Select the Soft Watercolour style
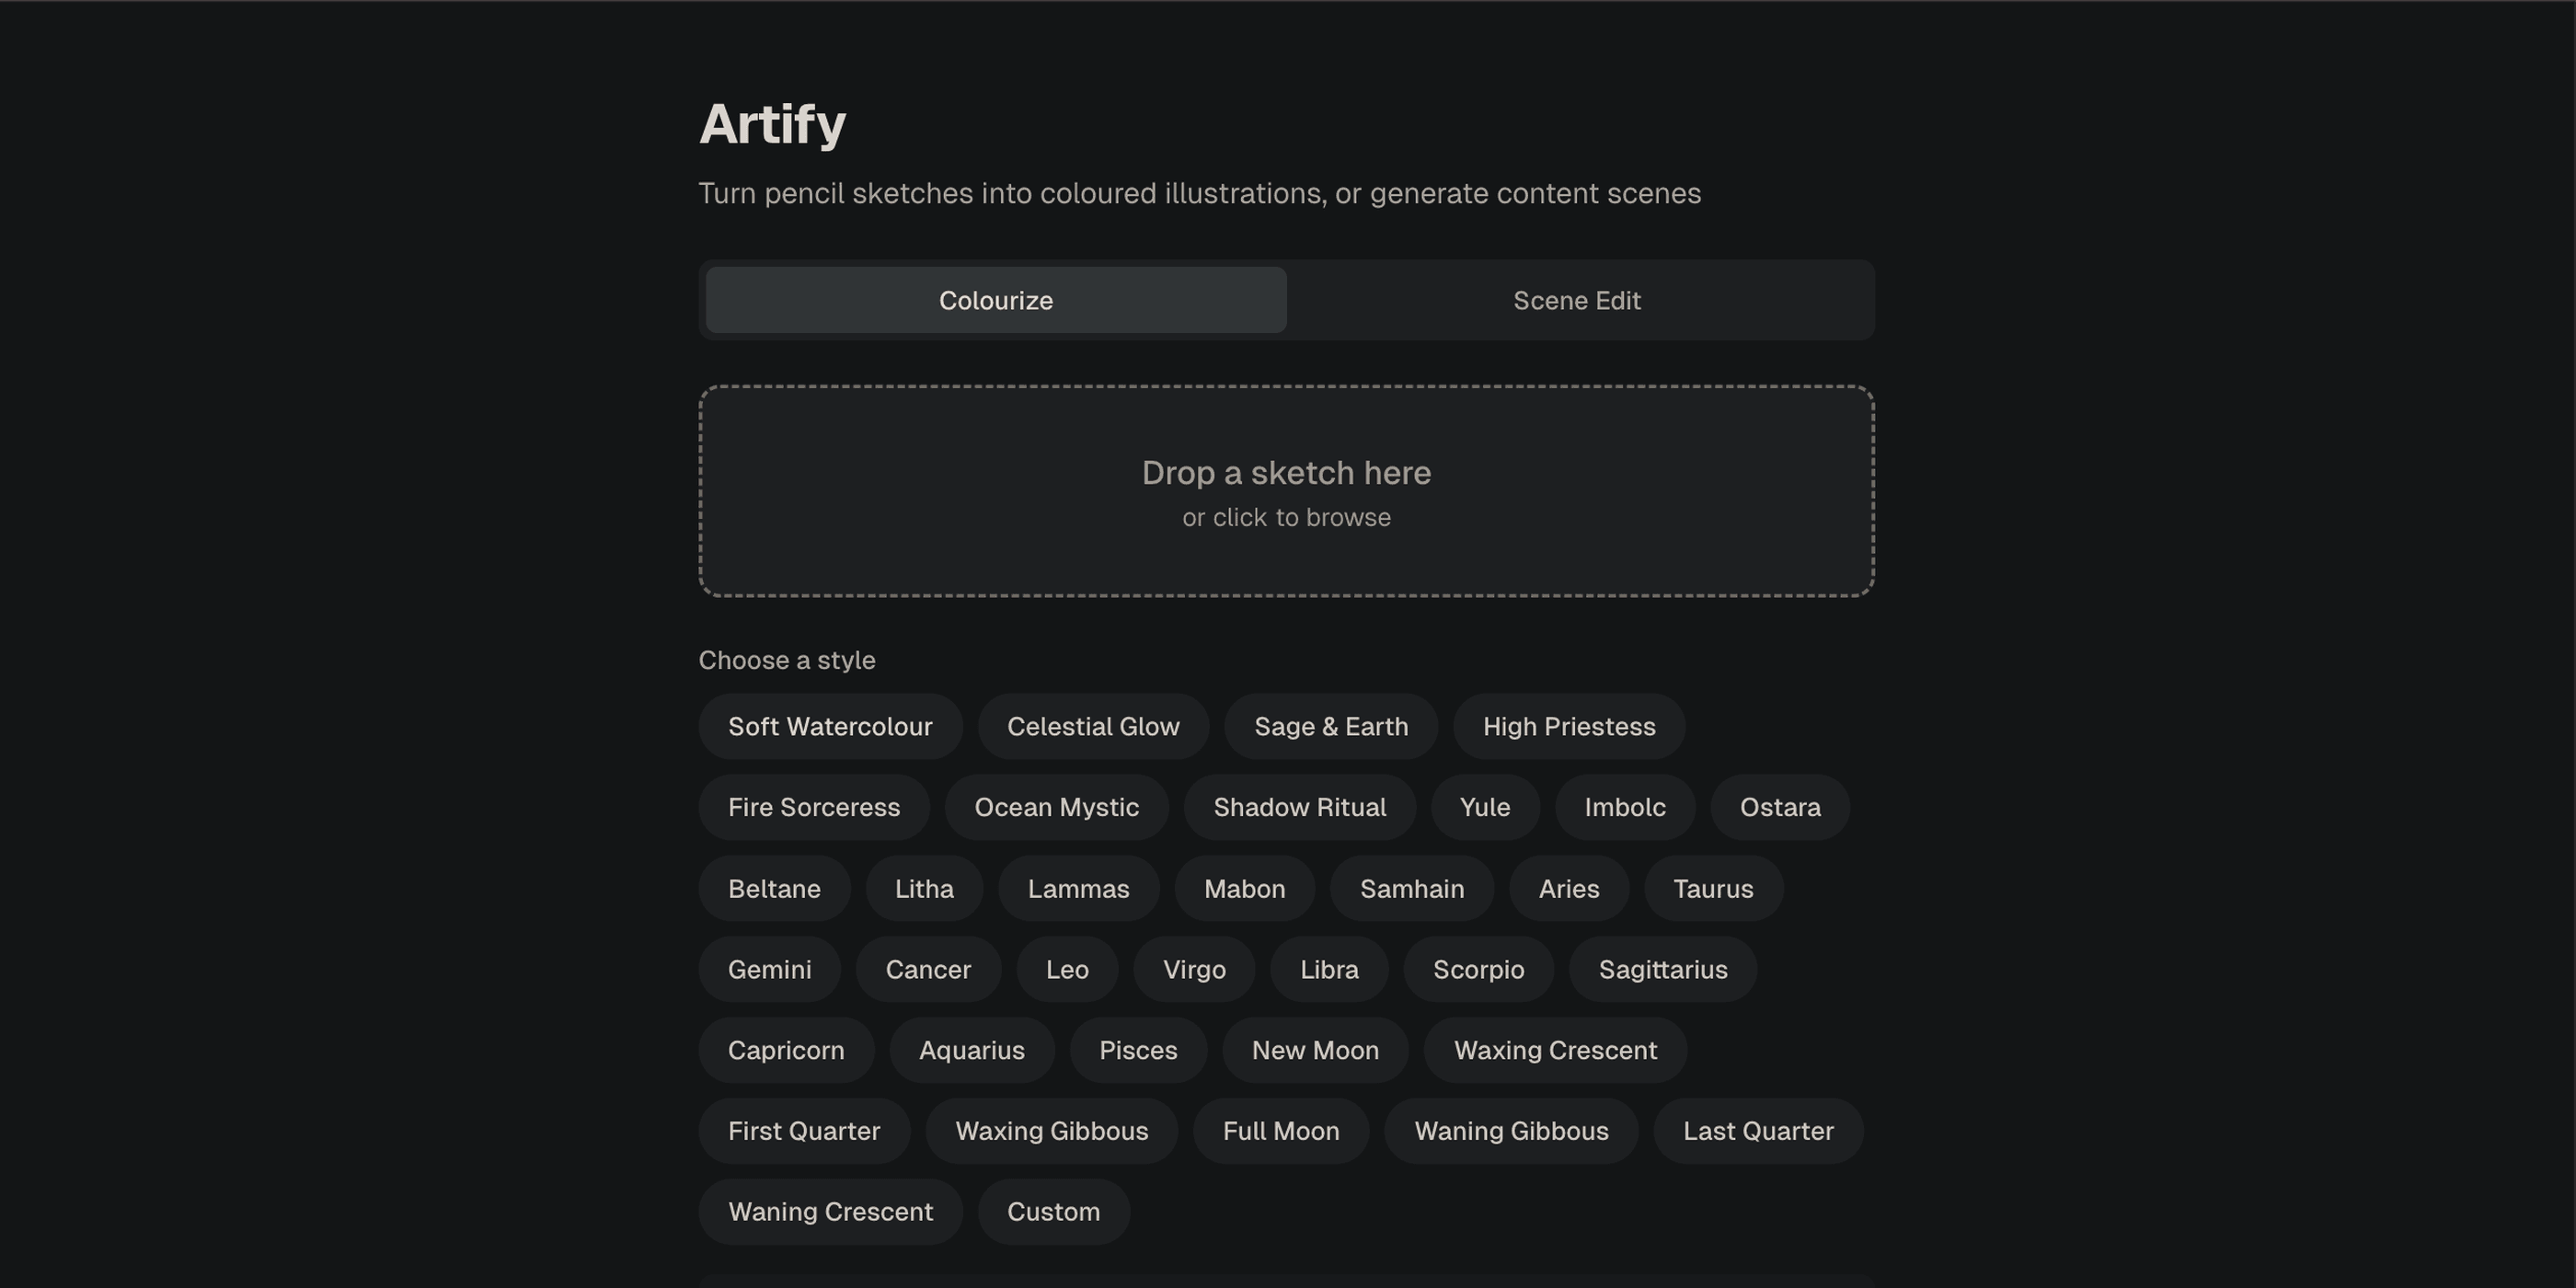Screen dimensions: 2576x1288 coord(830,726)
